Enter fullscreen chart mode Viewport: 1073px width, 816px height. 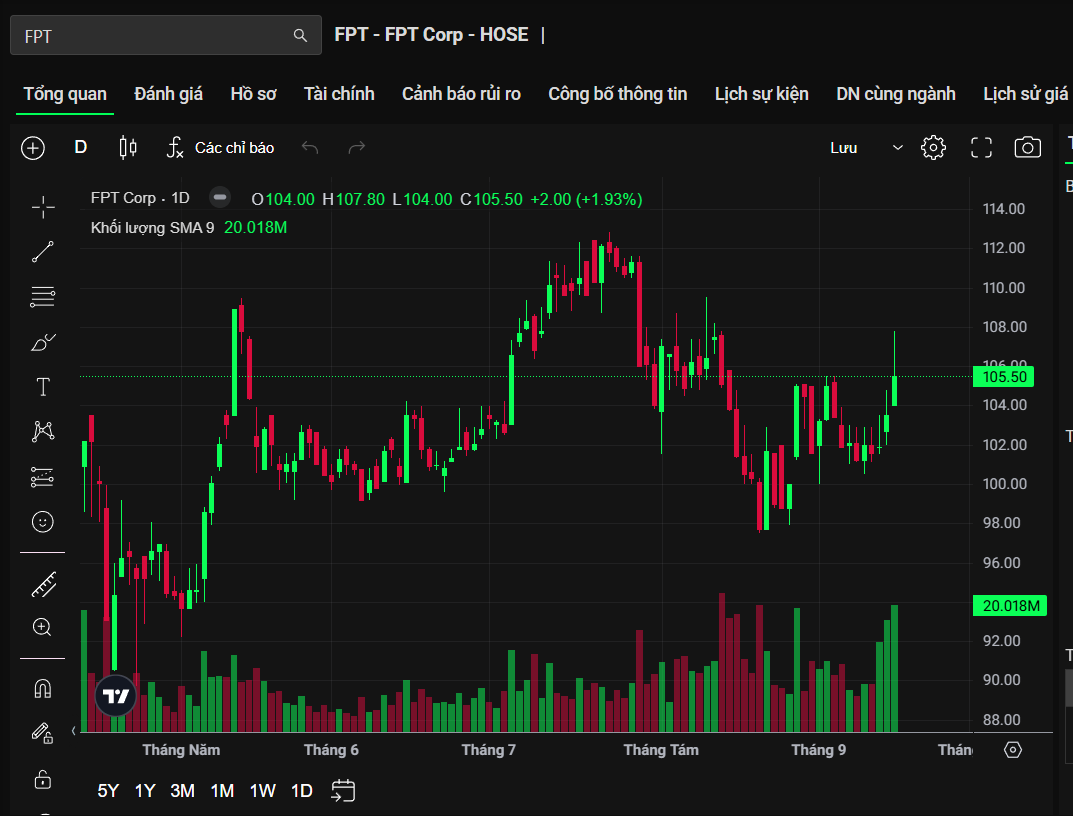[981, 148]
